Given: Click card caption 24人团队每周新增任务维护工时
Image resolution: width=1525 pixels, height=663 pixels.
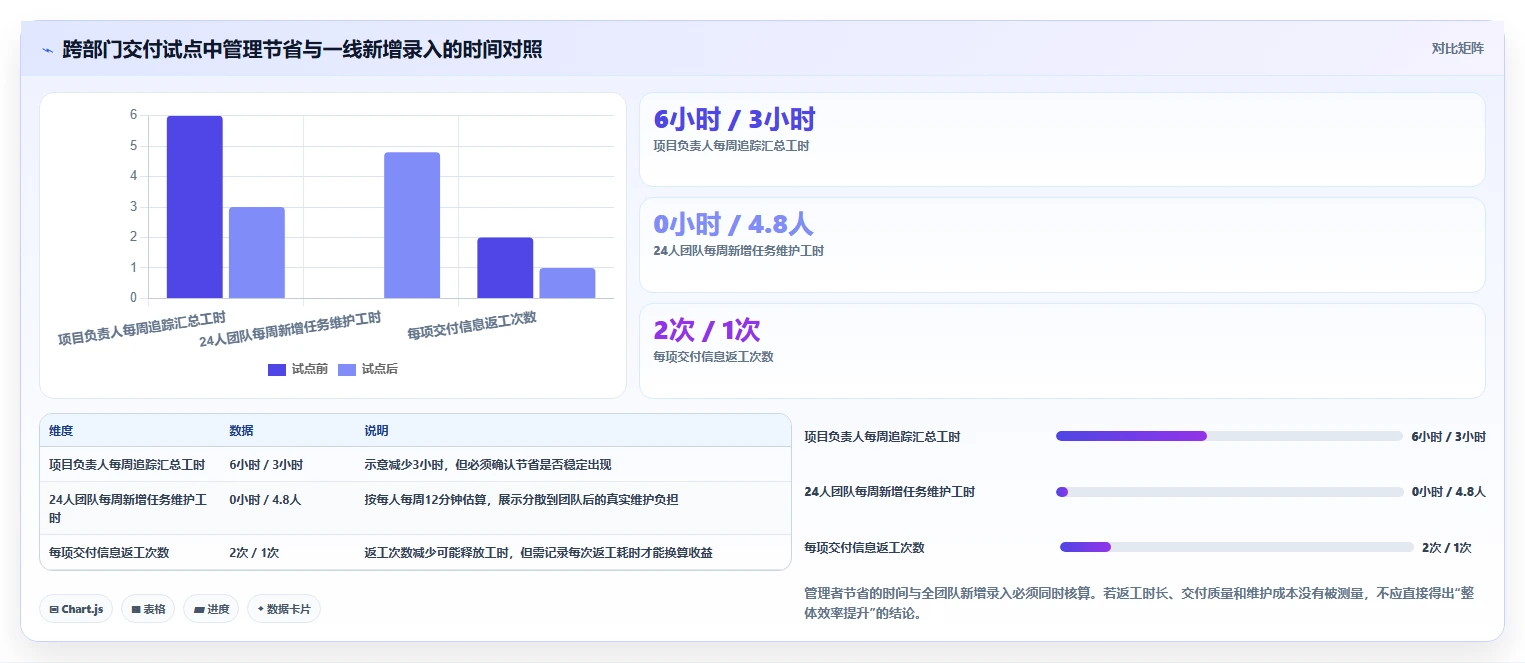Looking at the screenshot, I should (x=739, y=251).
